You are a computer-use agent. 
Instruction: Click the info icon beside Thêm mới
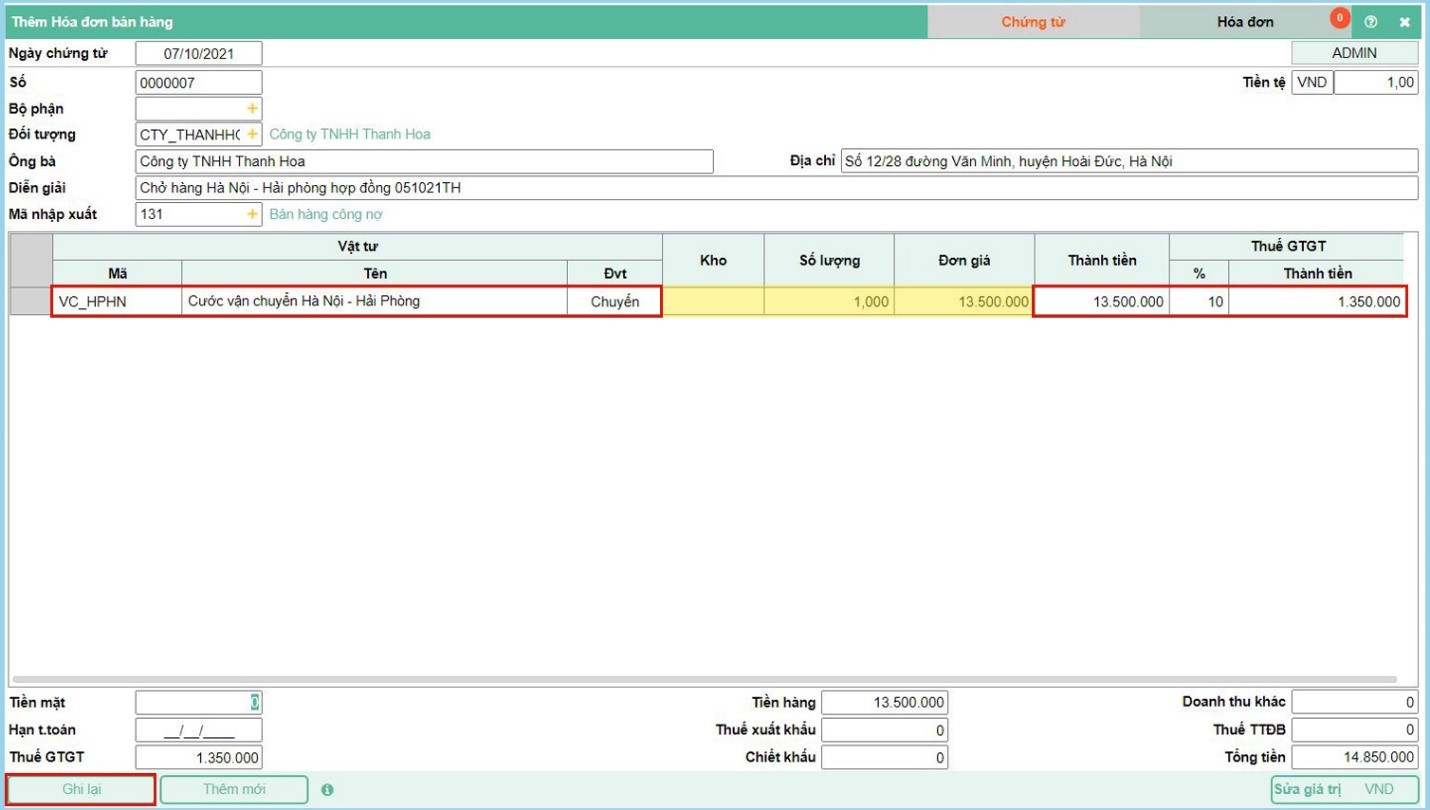327,790
